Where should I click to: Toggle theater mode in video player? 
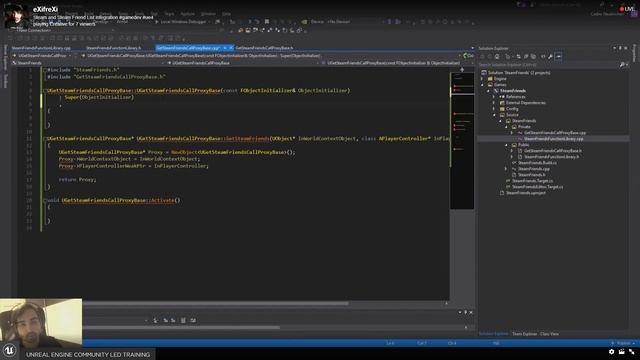pyautogui.click(x=621, y=351)
